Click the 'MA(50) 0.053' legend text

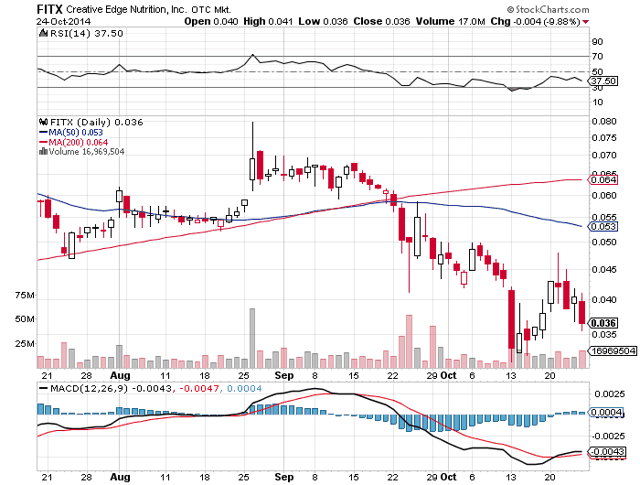76,132
